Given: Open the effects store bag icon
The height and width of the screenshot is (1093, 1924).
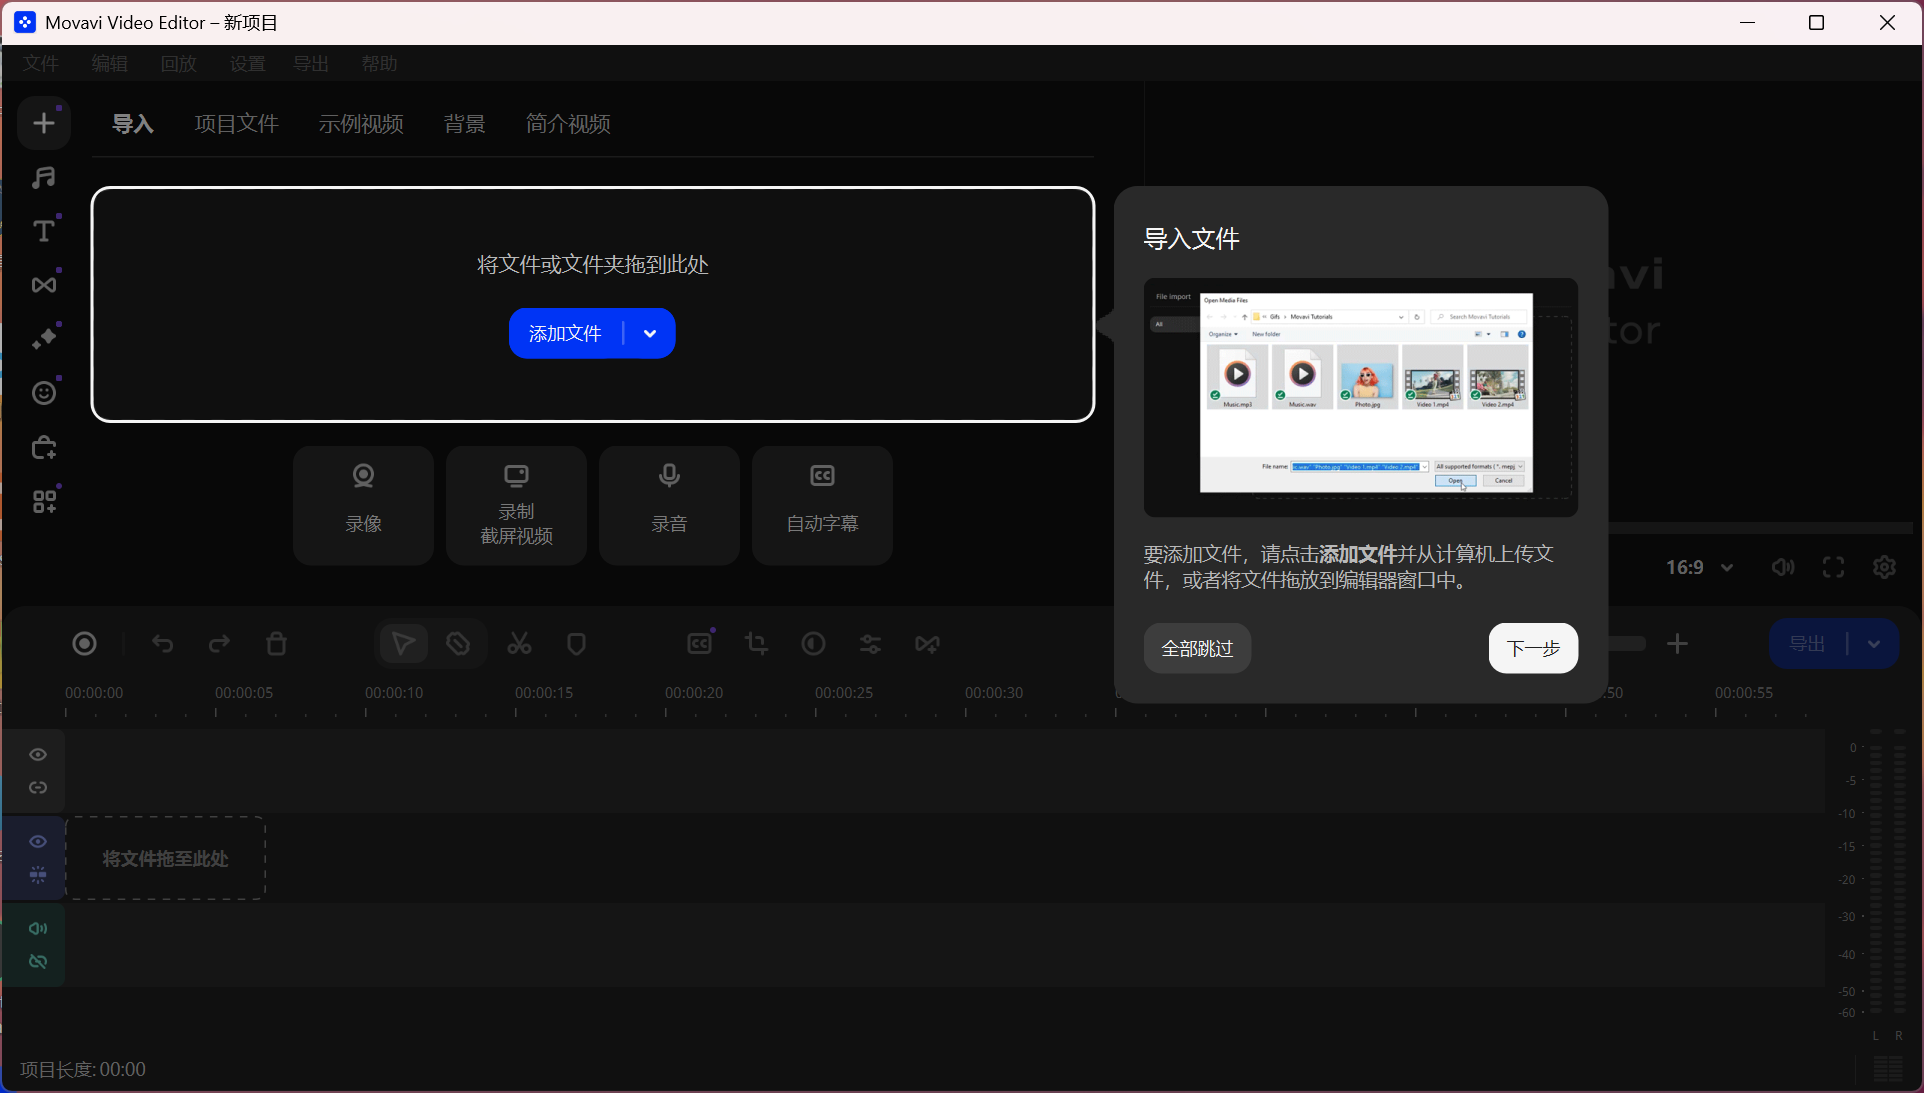Looking at the screenshot, I should (x=44, y=447).
